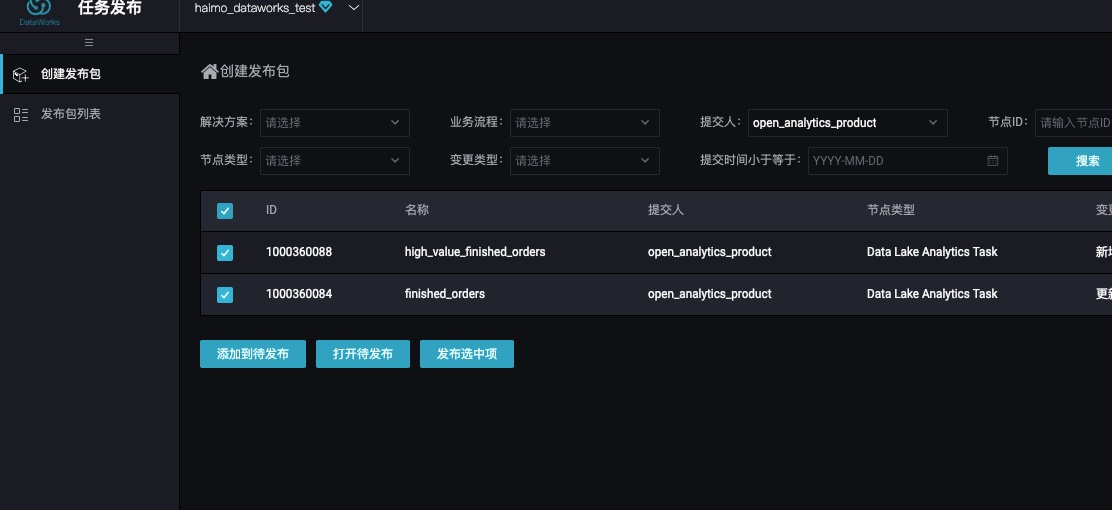
Task: Click the 提交时间小于等于 date input
Action: point(907,161)
